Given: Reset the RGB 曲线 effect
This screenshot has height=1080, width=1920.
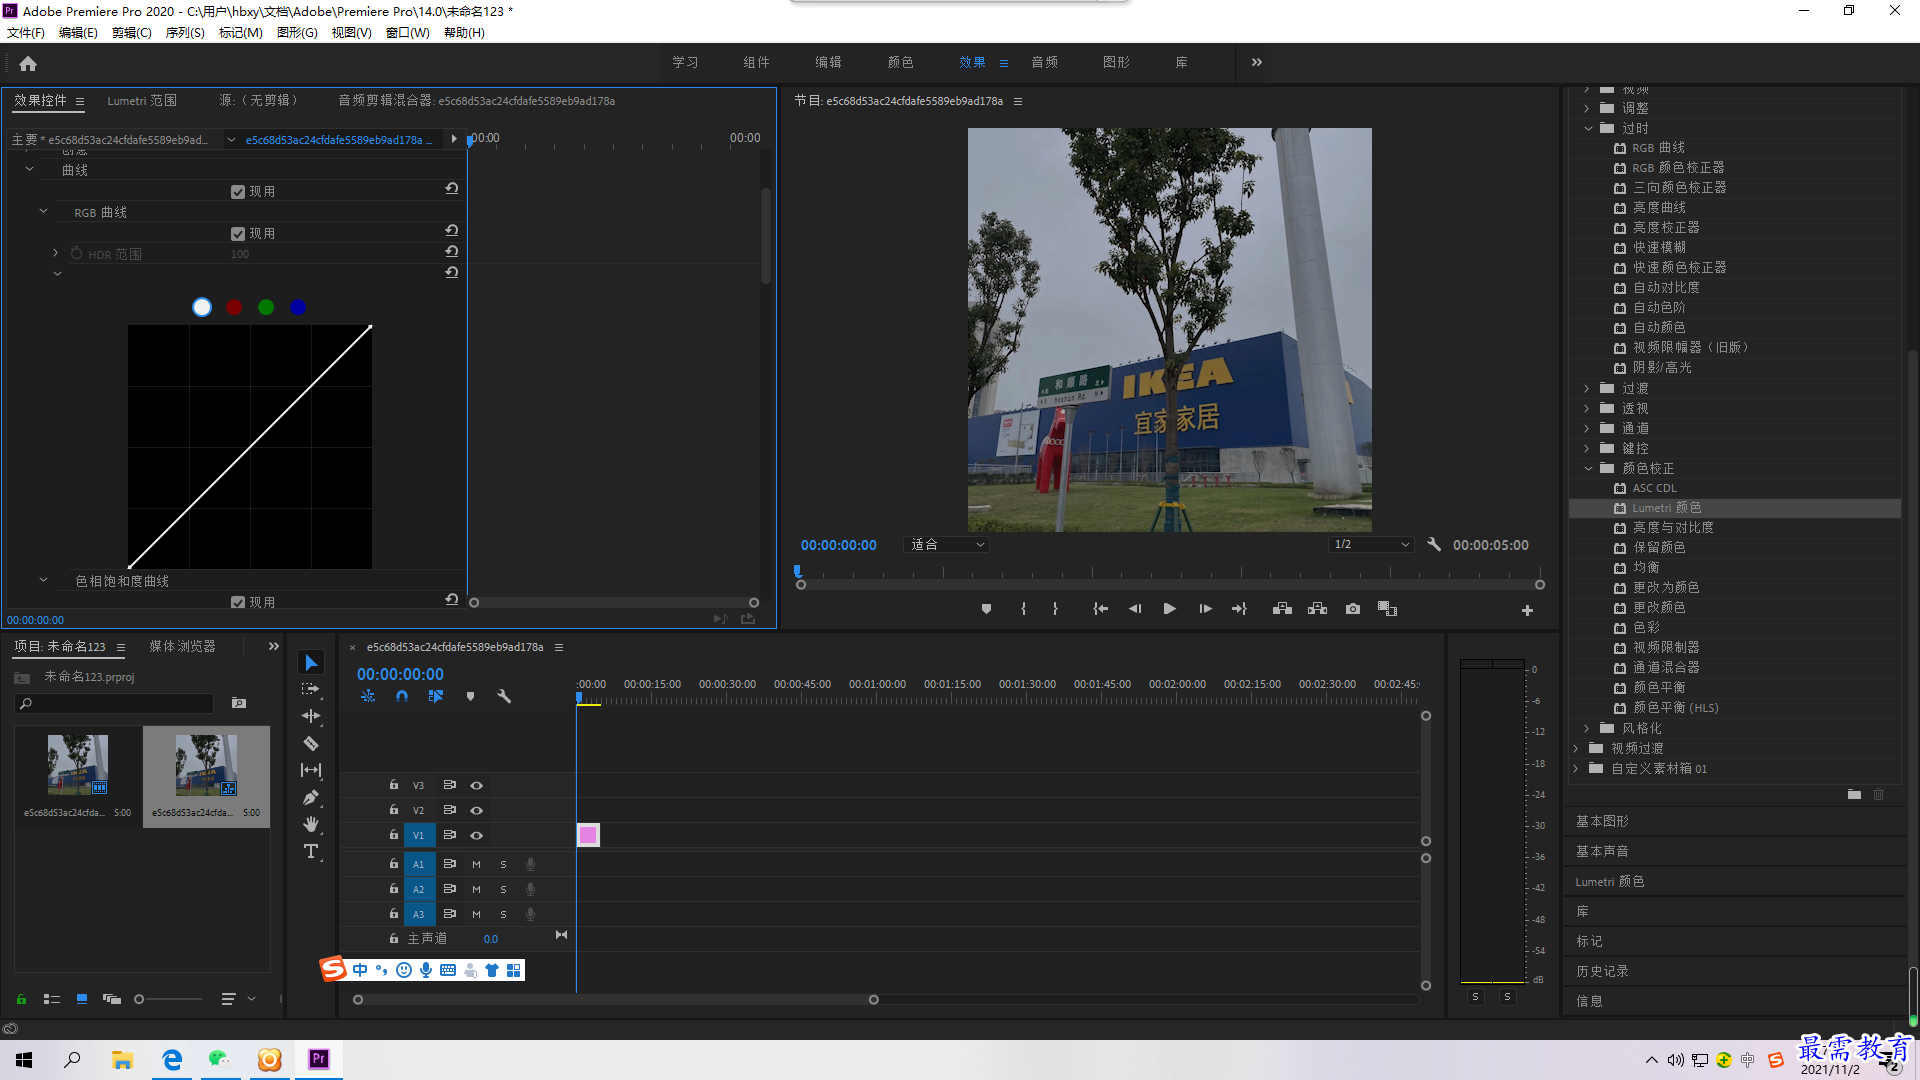Looking at the screenshot, I should pos(451,230).
